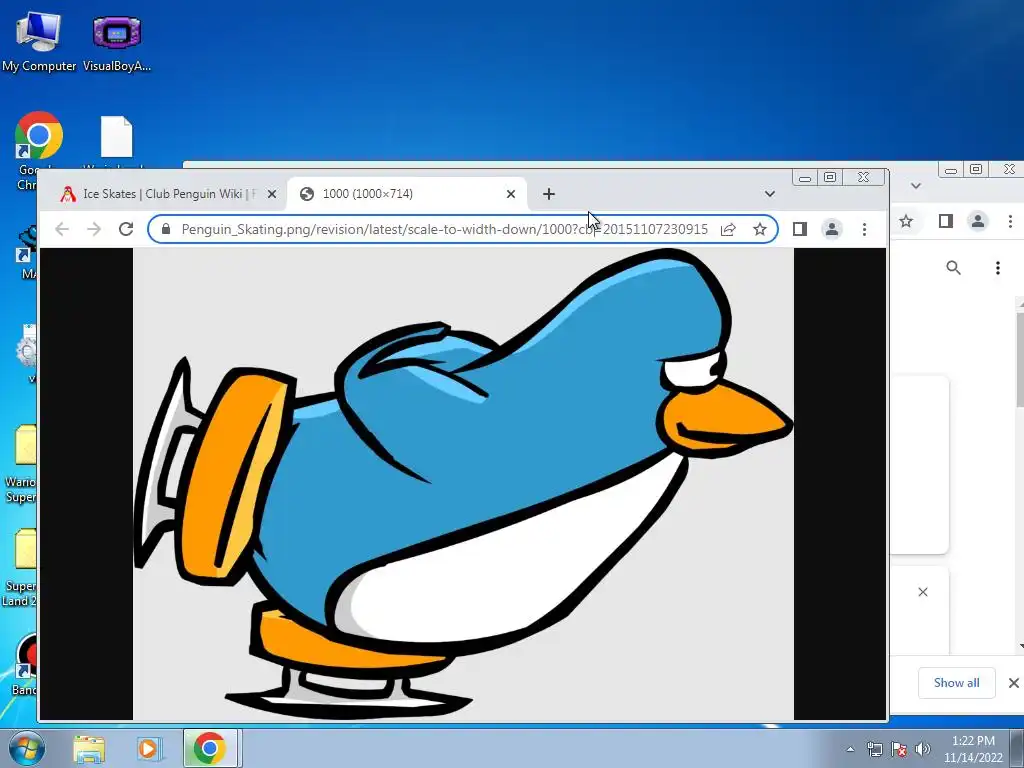Image resolution: width=1024 pixels, height=768 pixels.
Task: Toggle side panel in background Chrome window
Action: pyautogui.click(x=946, y=221)
